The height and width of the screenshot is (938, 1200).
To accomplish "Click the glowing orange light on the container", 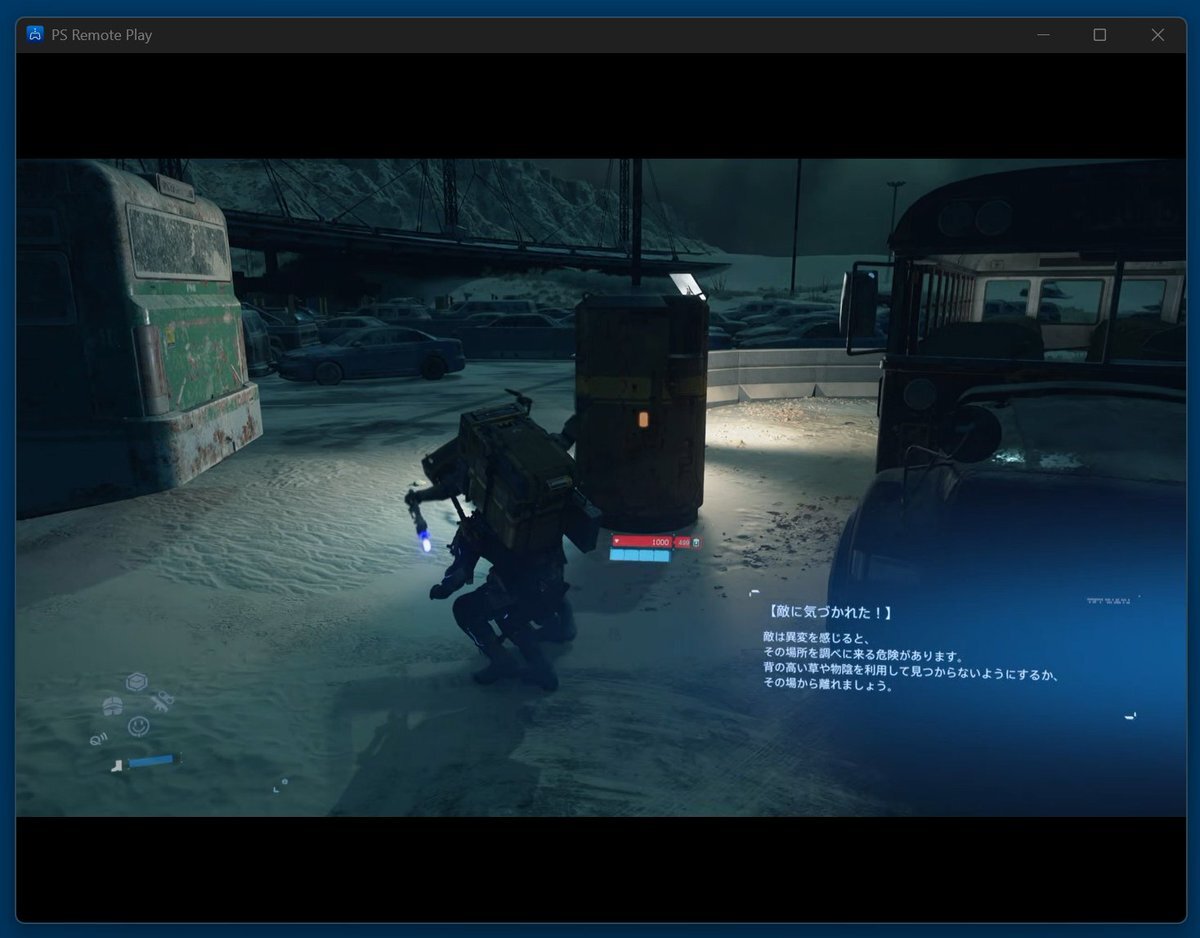I will [643, 419].
